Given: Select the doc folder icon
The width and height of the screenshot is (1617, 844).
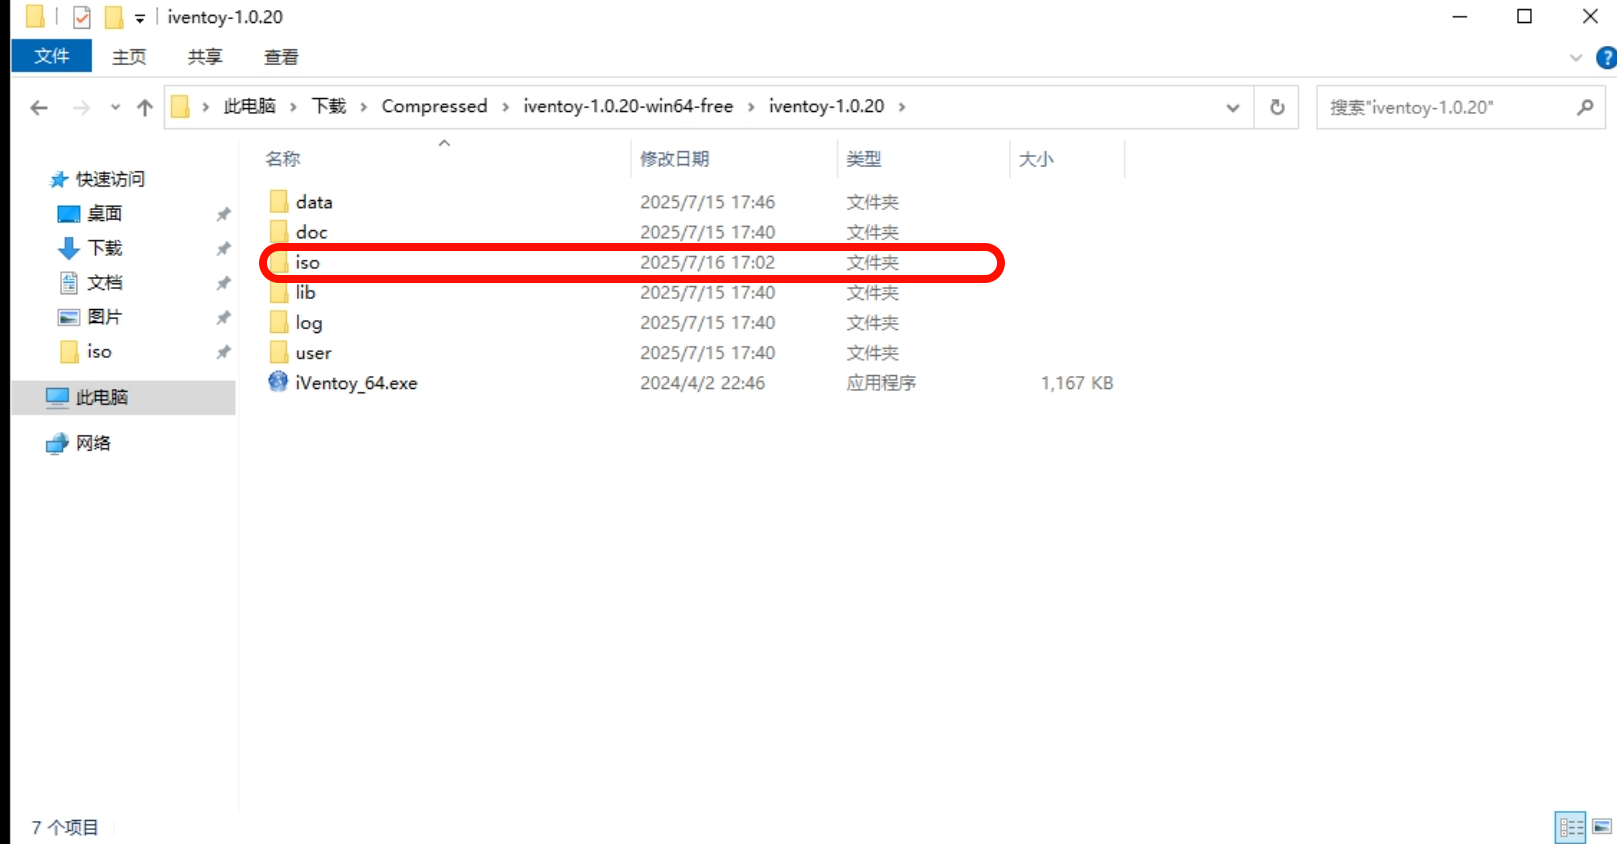Looking at the screenshot, I should coord(279,231).
